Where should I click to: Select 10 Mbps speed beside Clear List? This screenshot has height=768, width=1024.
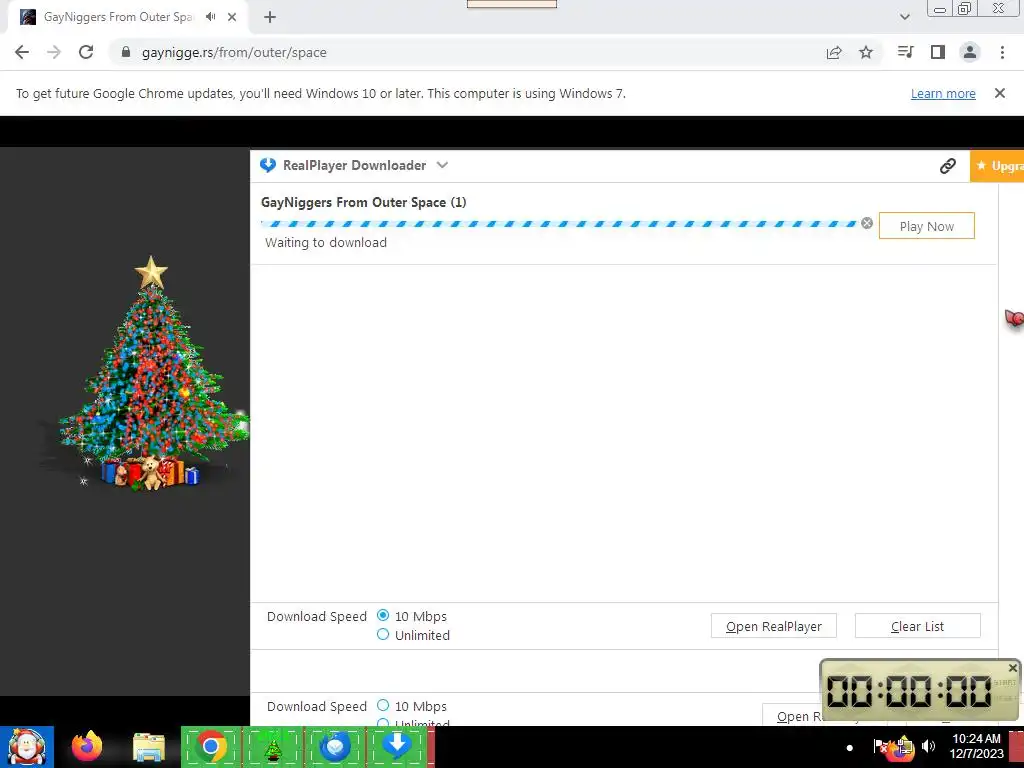click(x=383, y=615)
